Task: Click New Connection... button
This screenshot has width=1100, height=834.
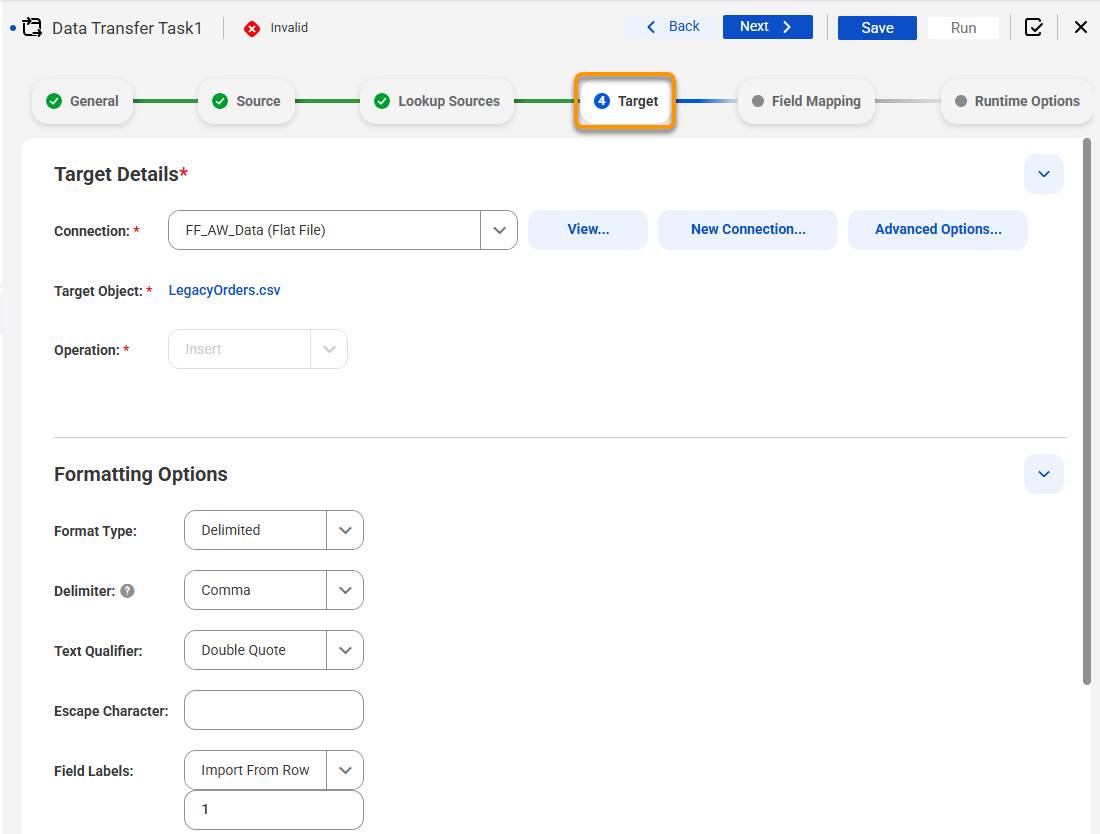Action: click(748, 229)
